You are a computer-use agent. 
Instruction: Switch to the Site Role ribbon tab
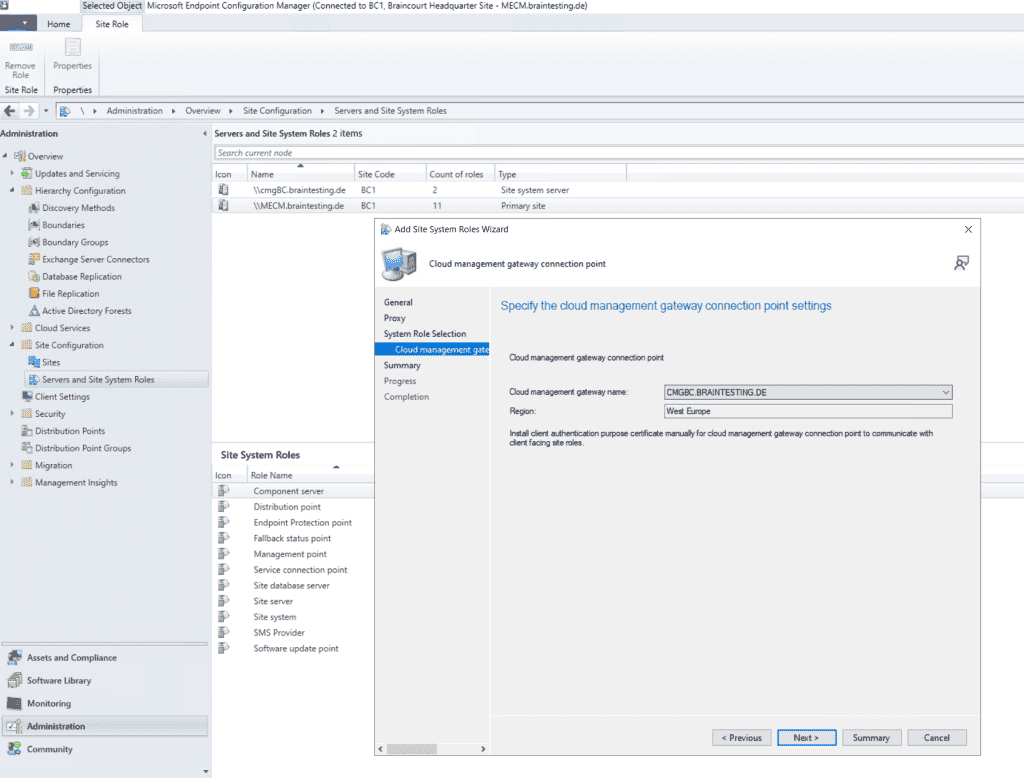tap(111, 23)
